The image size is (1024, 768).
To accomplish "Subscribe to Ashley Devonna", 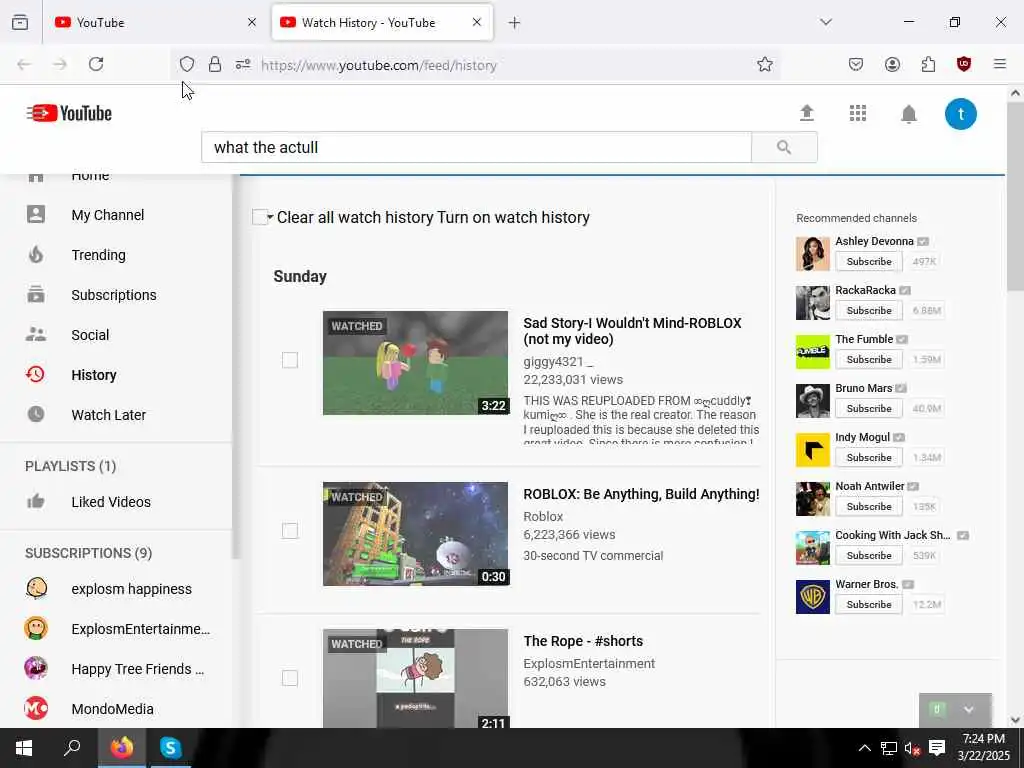I will (869, 261).
